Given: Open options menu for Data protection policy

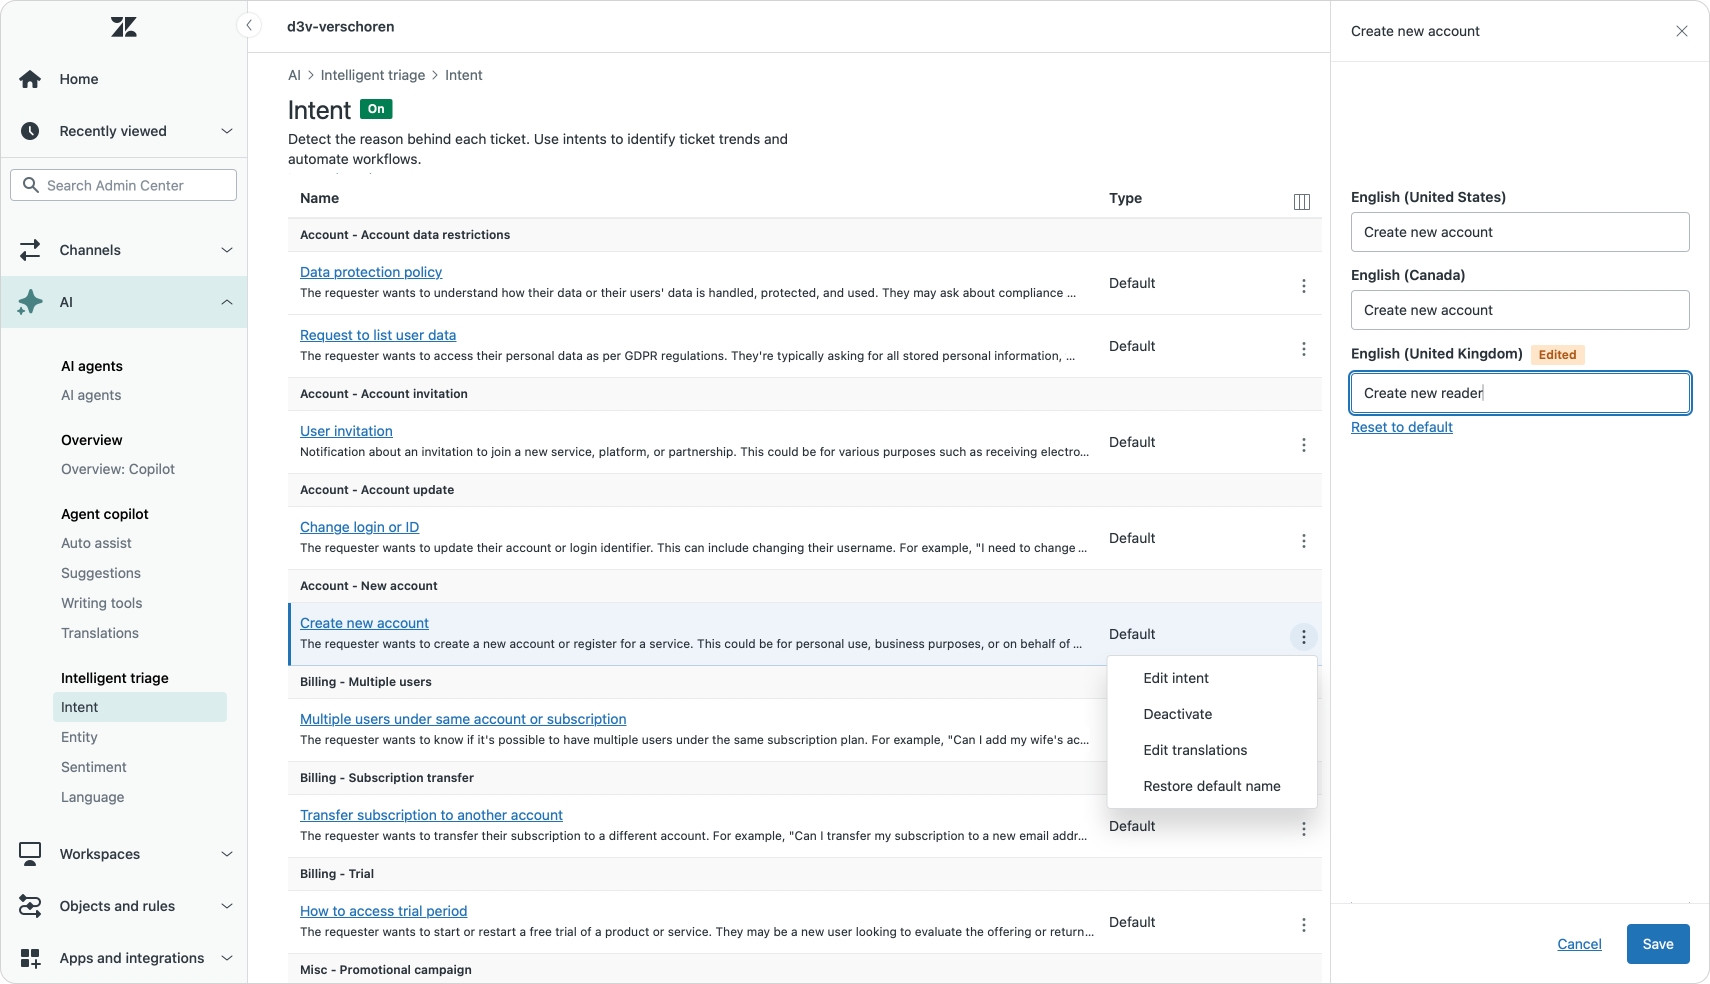Looking at the screenshot, I should [1303, 286].
